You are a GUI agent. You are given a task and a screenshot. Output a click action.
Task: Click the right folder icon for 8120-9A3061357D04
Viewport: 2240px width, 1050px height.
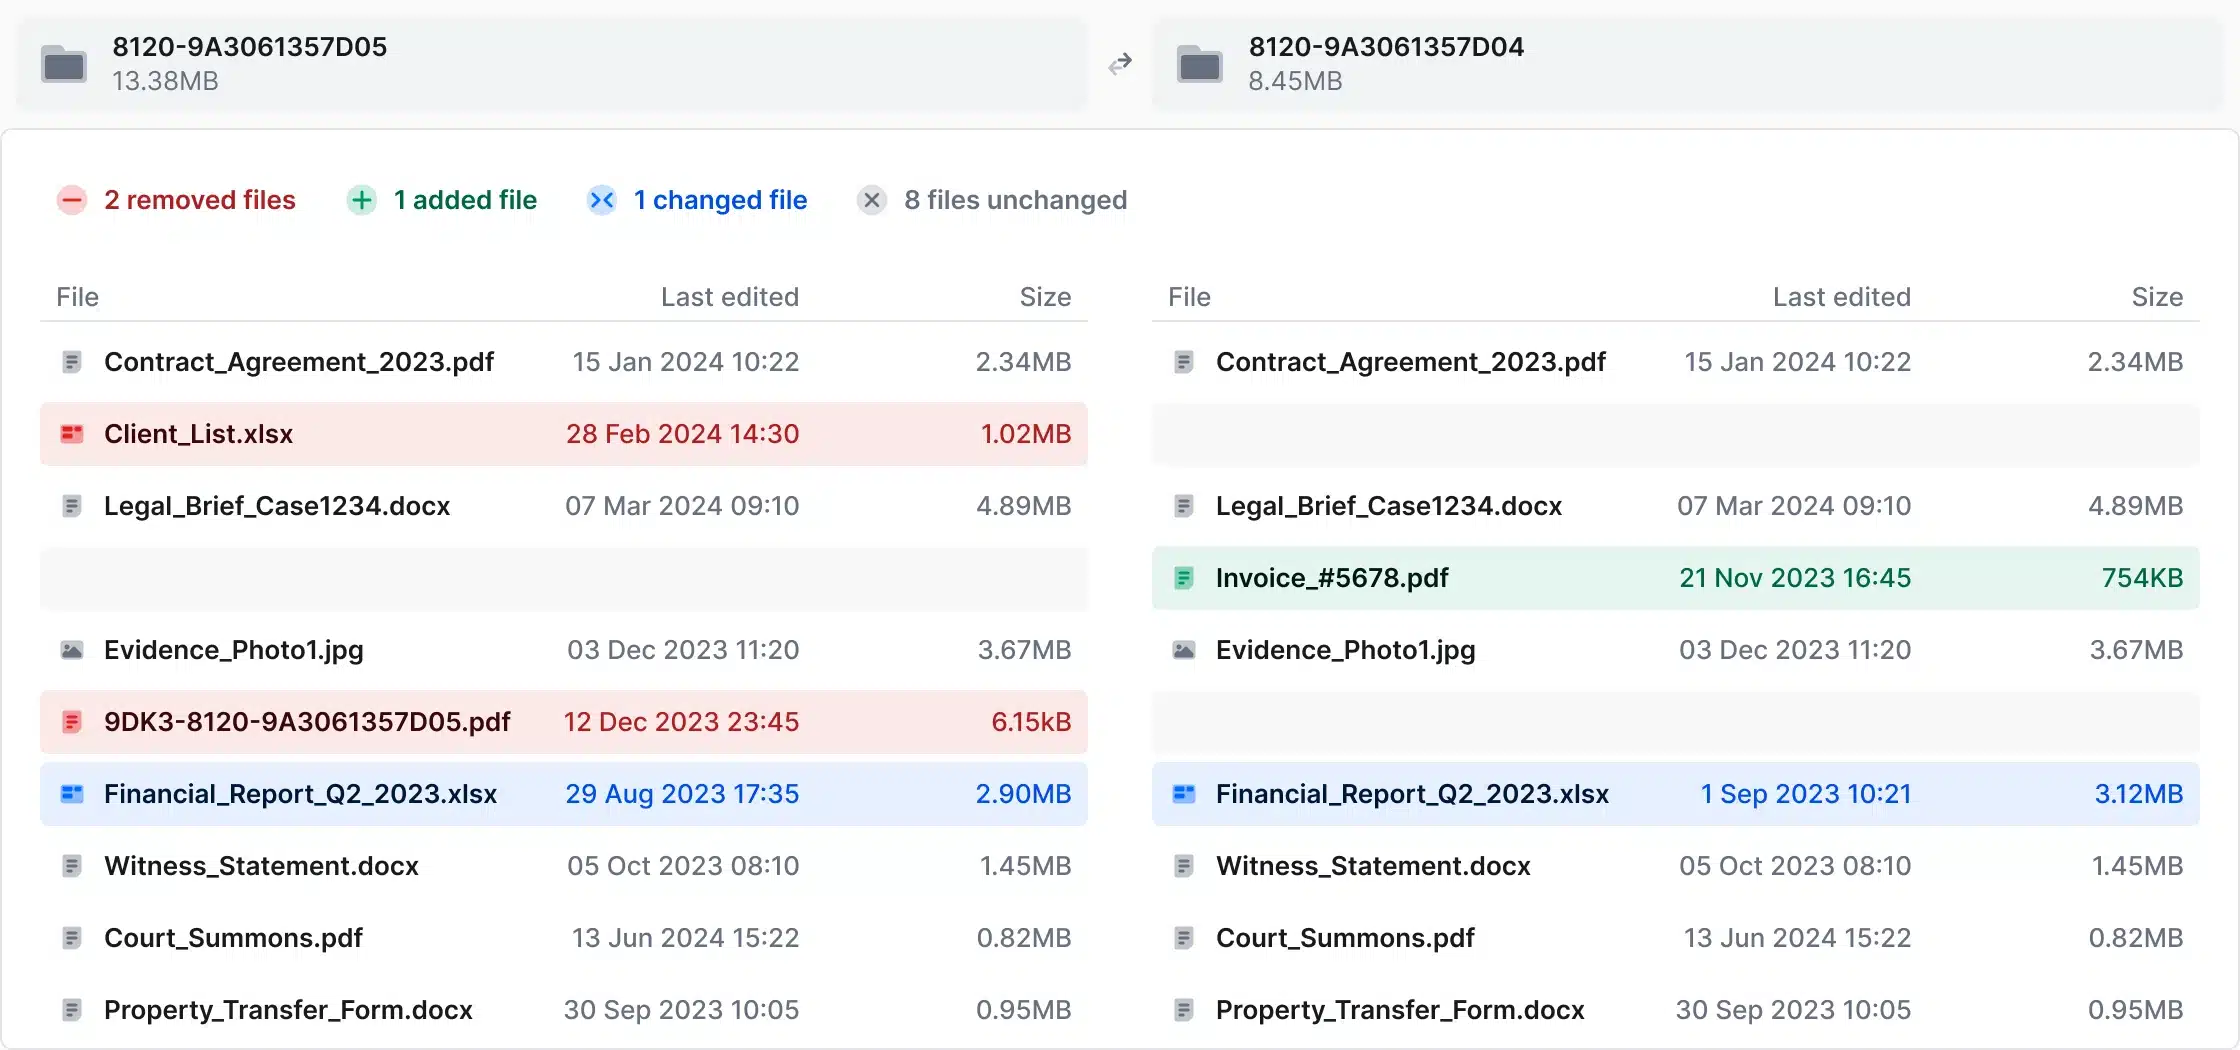[x=1199, y=65]
